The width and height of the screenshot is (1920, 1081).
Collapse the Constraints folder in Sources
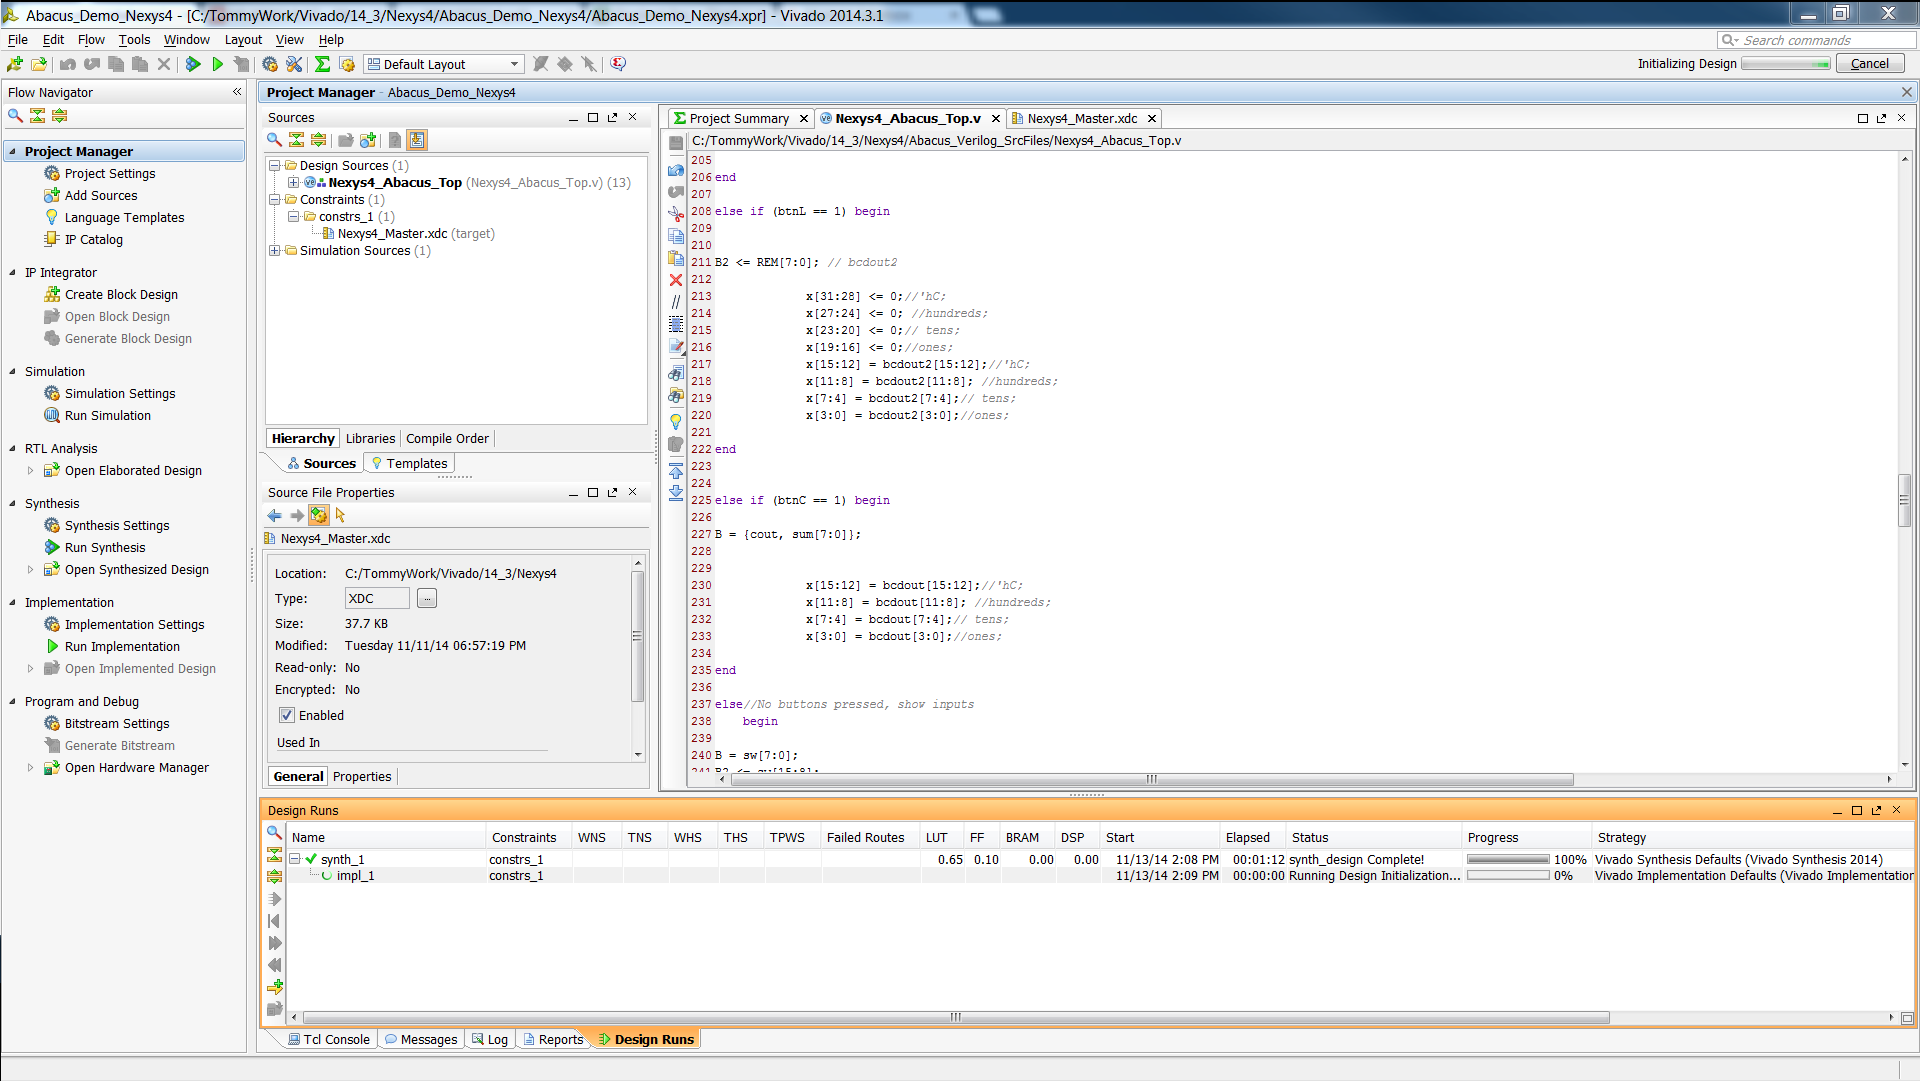pos(274,200)
